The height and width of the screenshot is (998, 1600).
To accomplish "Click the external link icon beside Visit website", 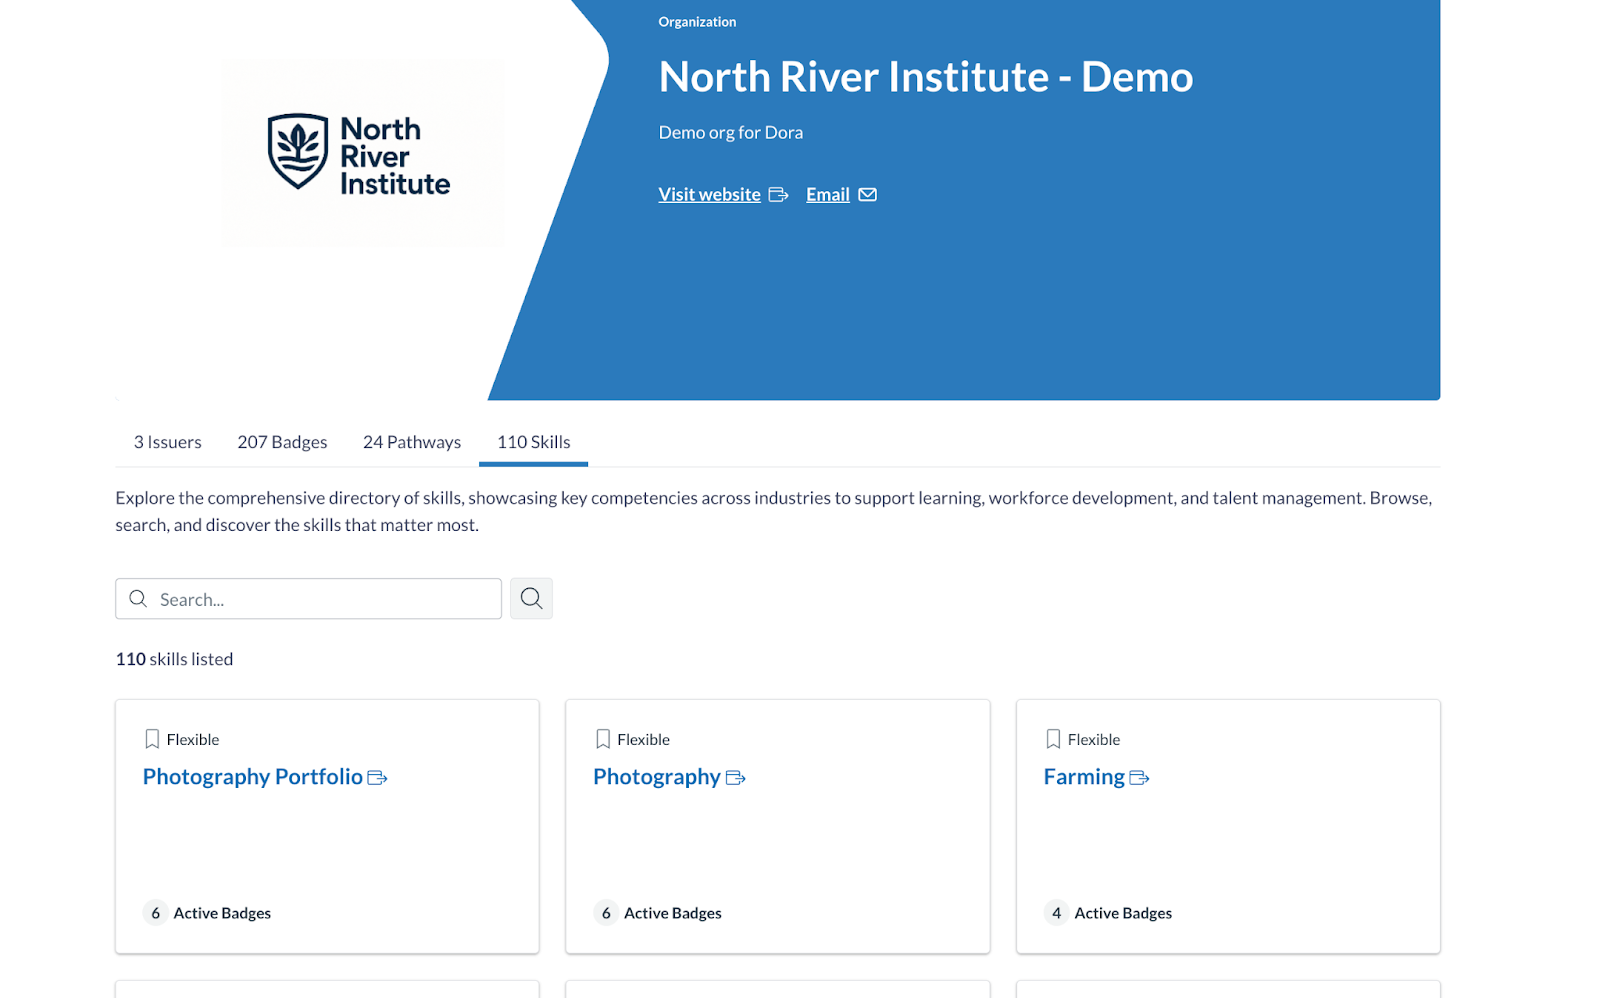I will 778,194.
